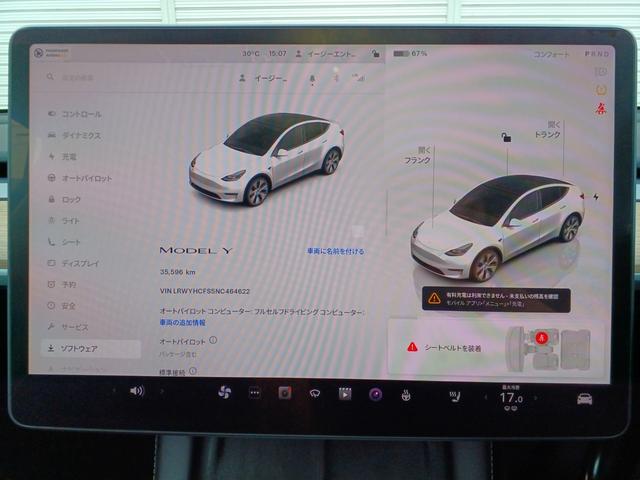Tap the windshield wiper icon

315,393
